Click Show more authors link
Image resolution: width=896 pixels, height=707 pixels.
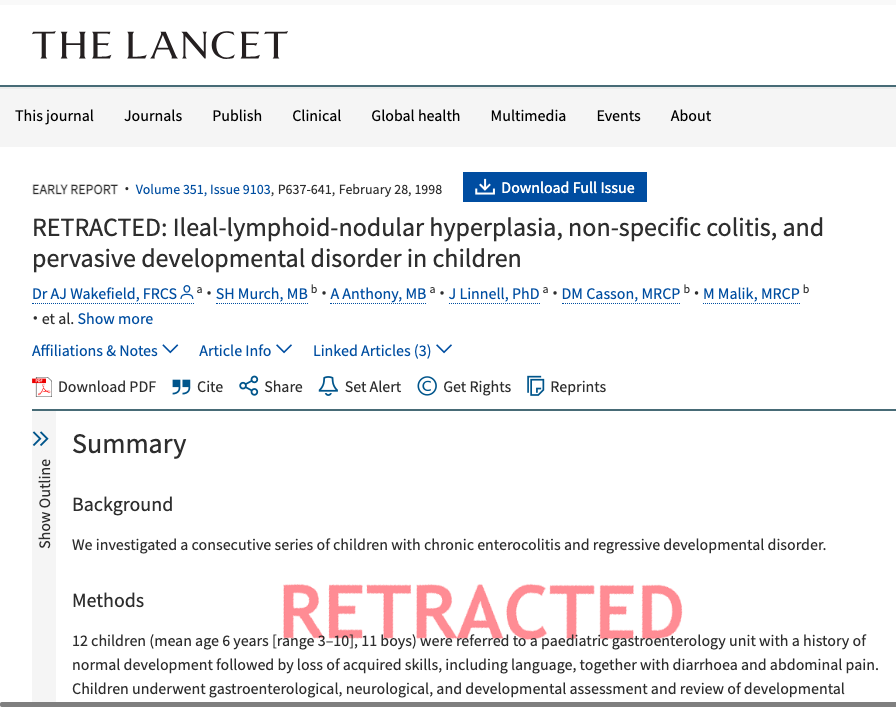[115, 319]
